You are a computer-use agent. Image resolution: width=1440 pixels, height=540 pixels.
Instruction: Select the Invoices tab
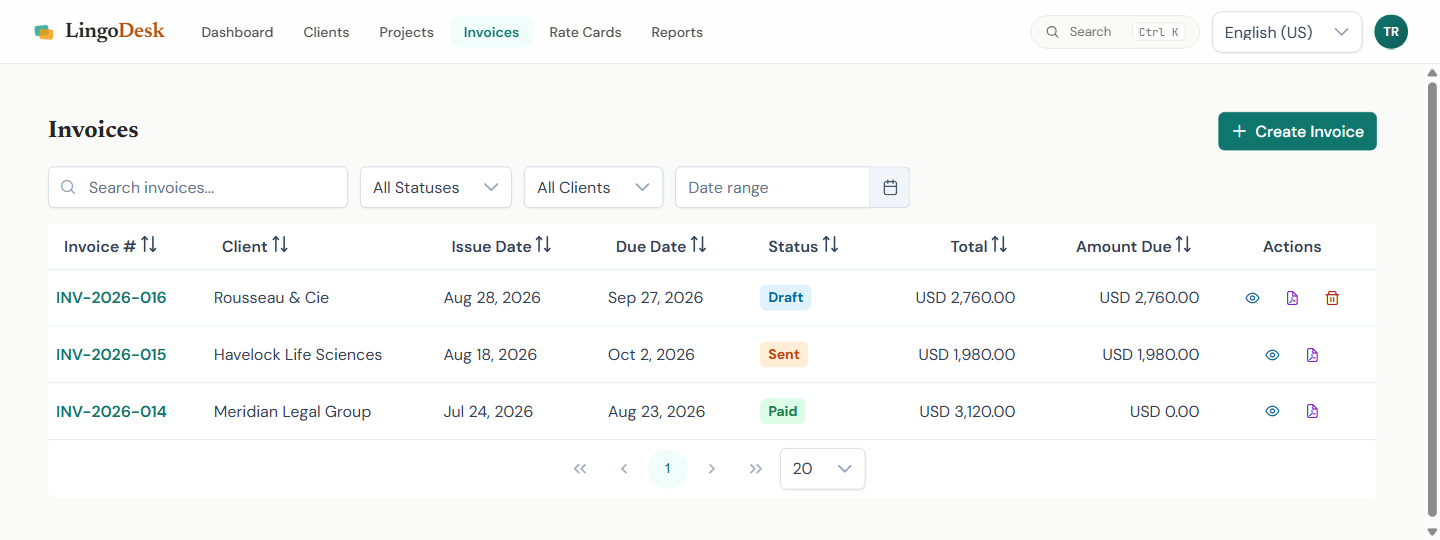pos(491,32)
